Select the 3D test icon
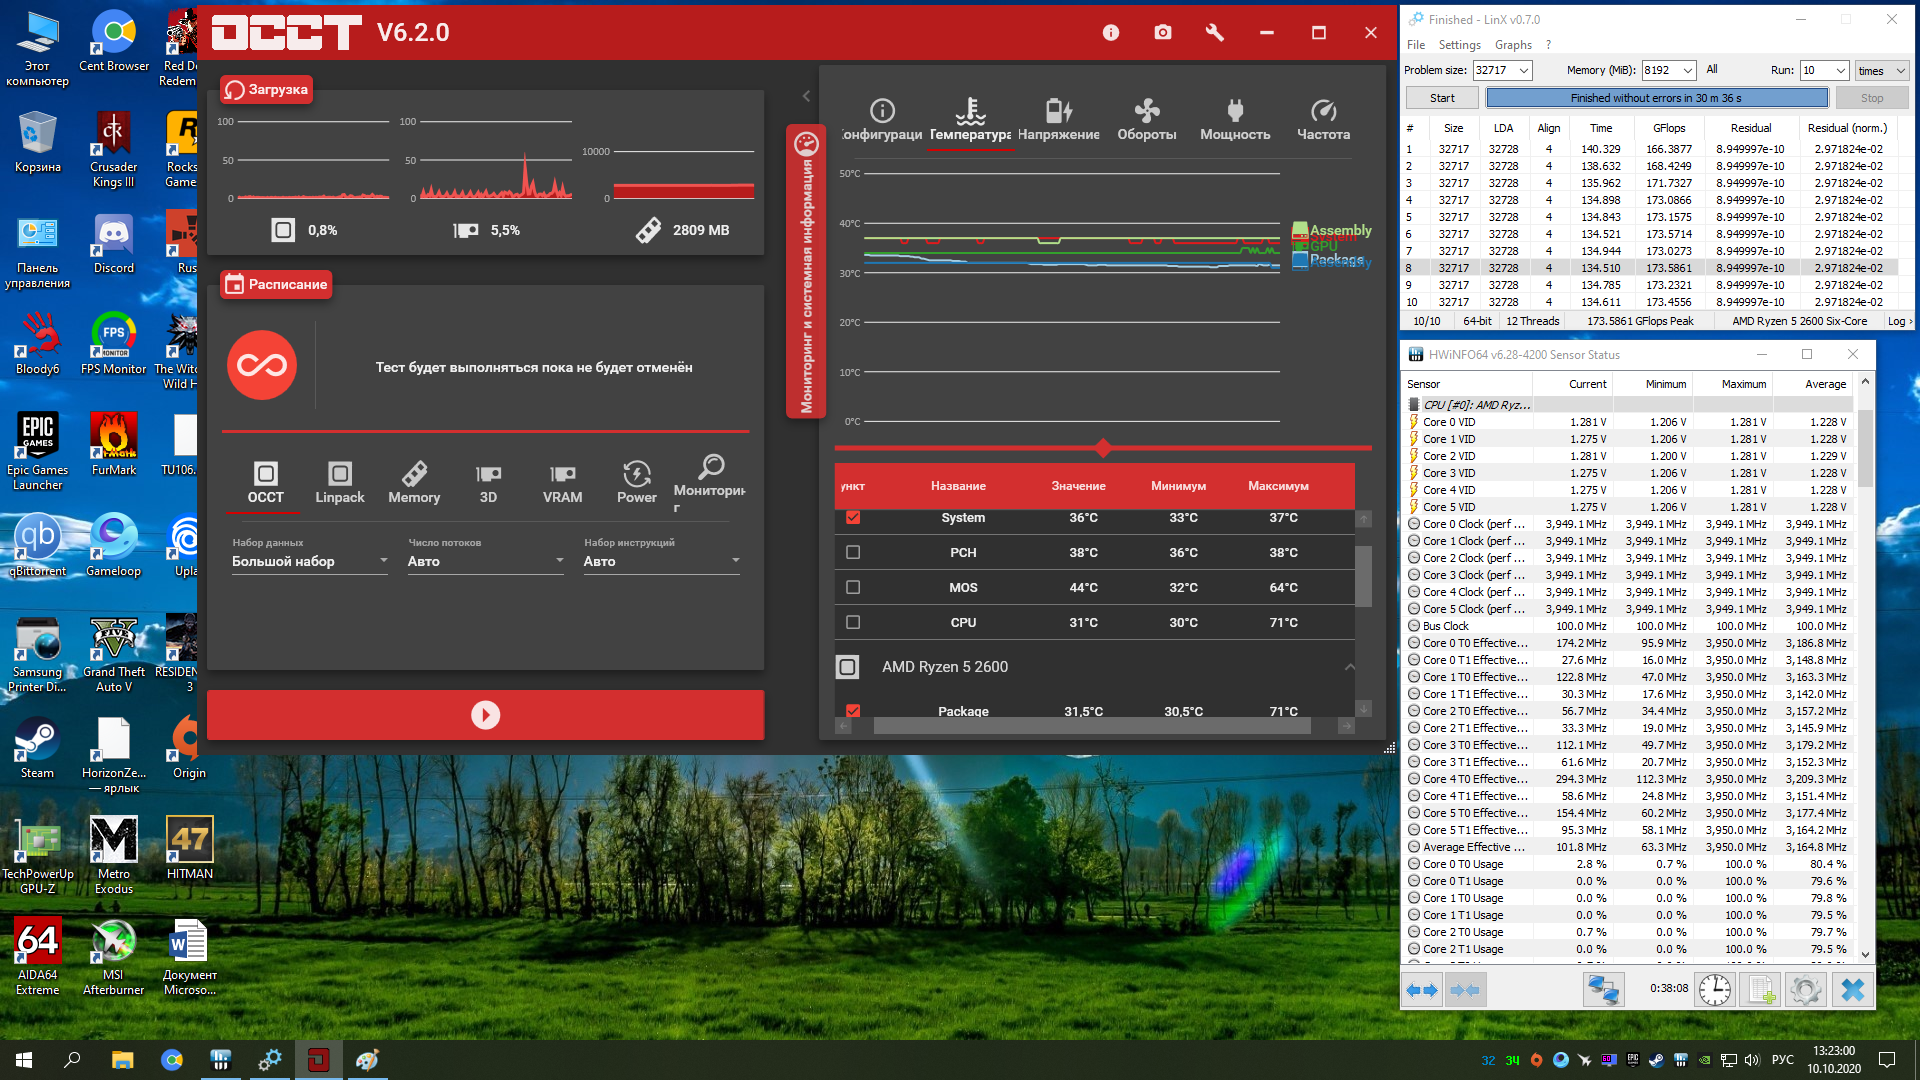Viewport: 1920px width, 1080px height. point(488,482)
